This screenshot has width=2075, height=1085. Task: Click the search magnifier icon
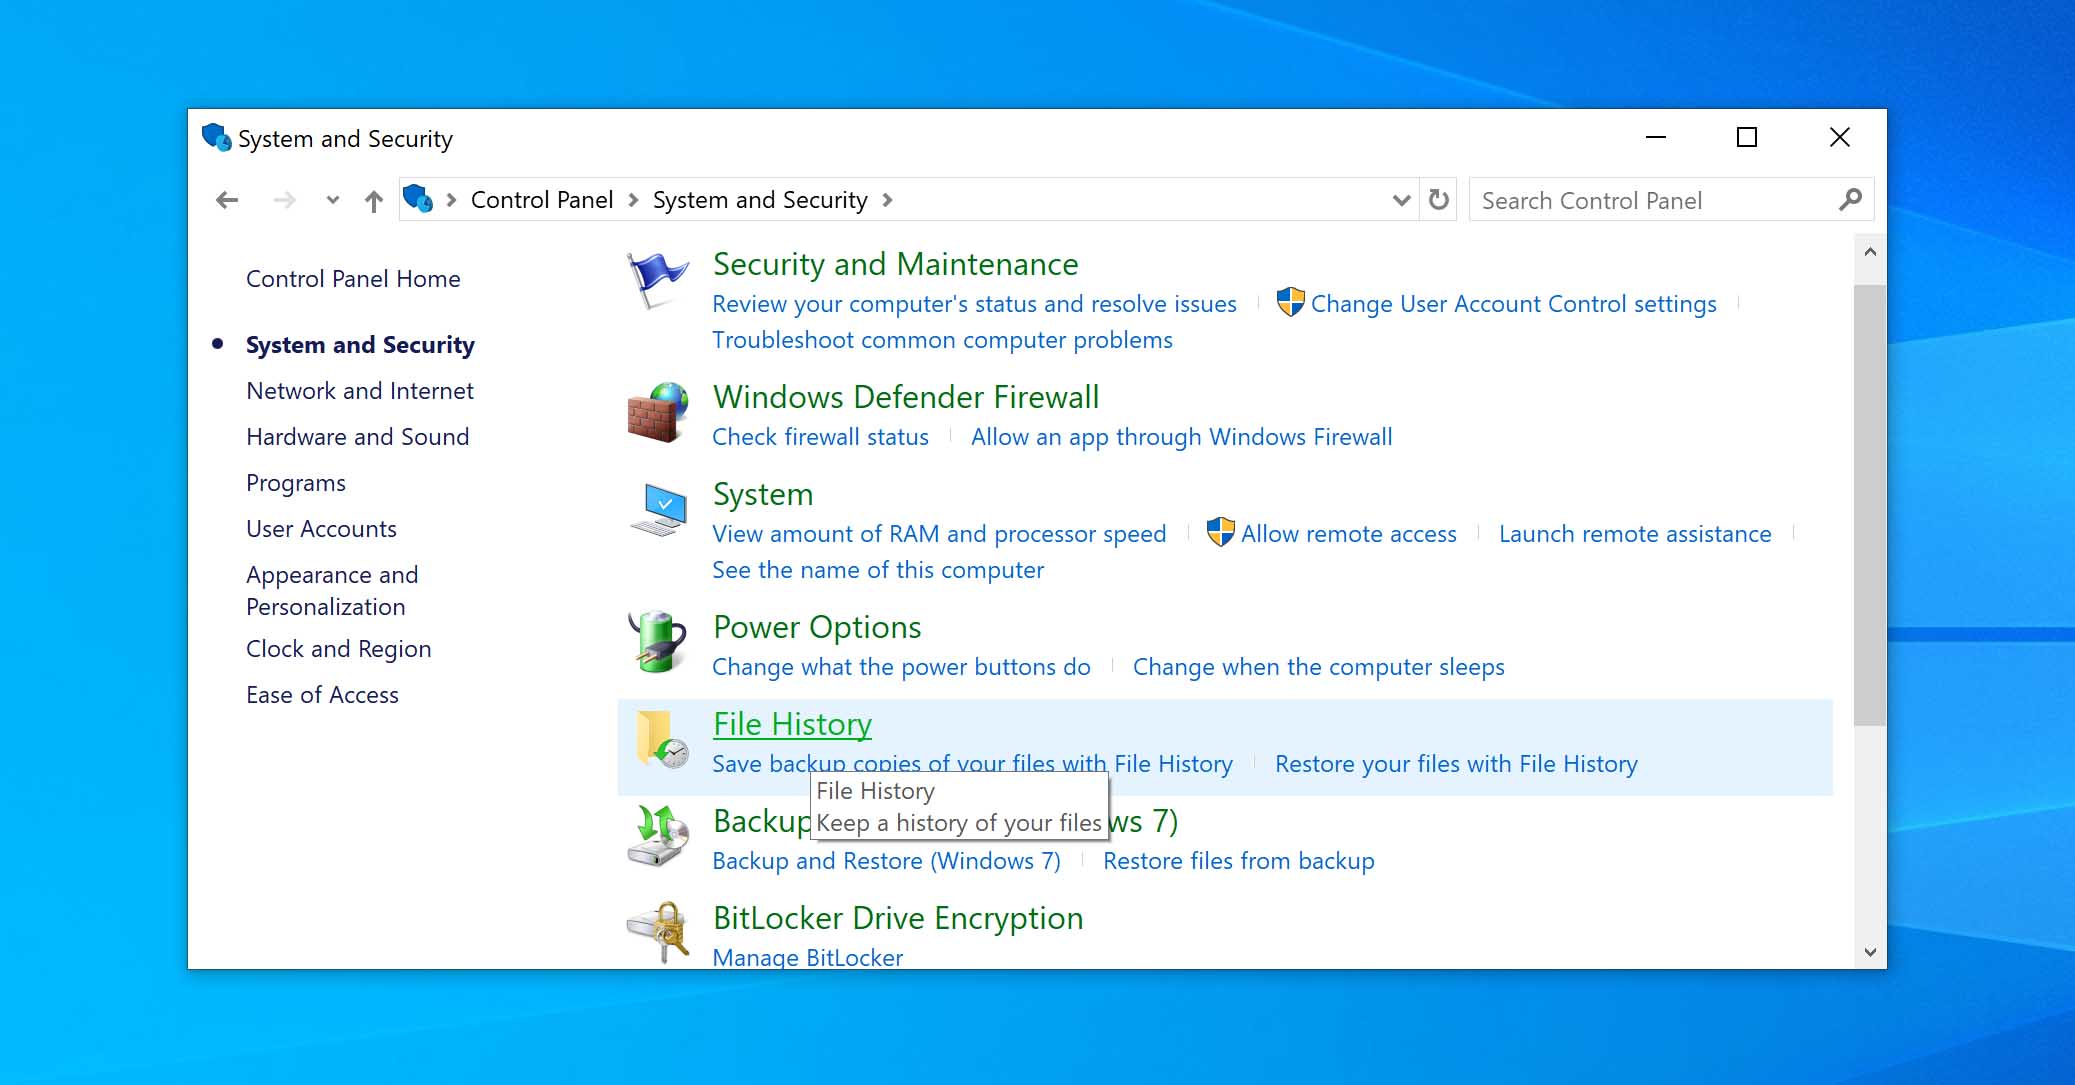click(x=1850, y=200)
